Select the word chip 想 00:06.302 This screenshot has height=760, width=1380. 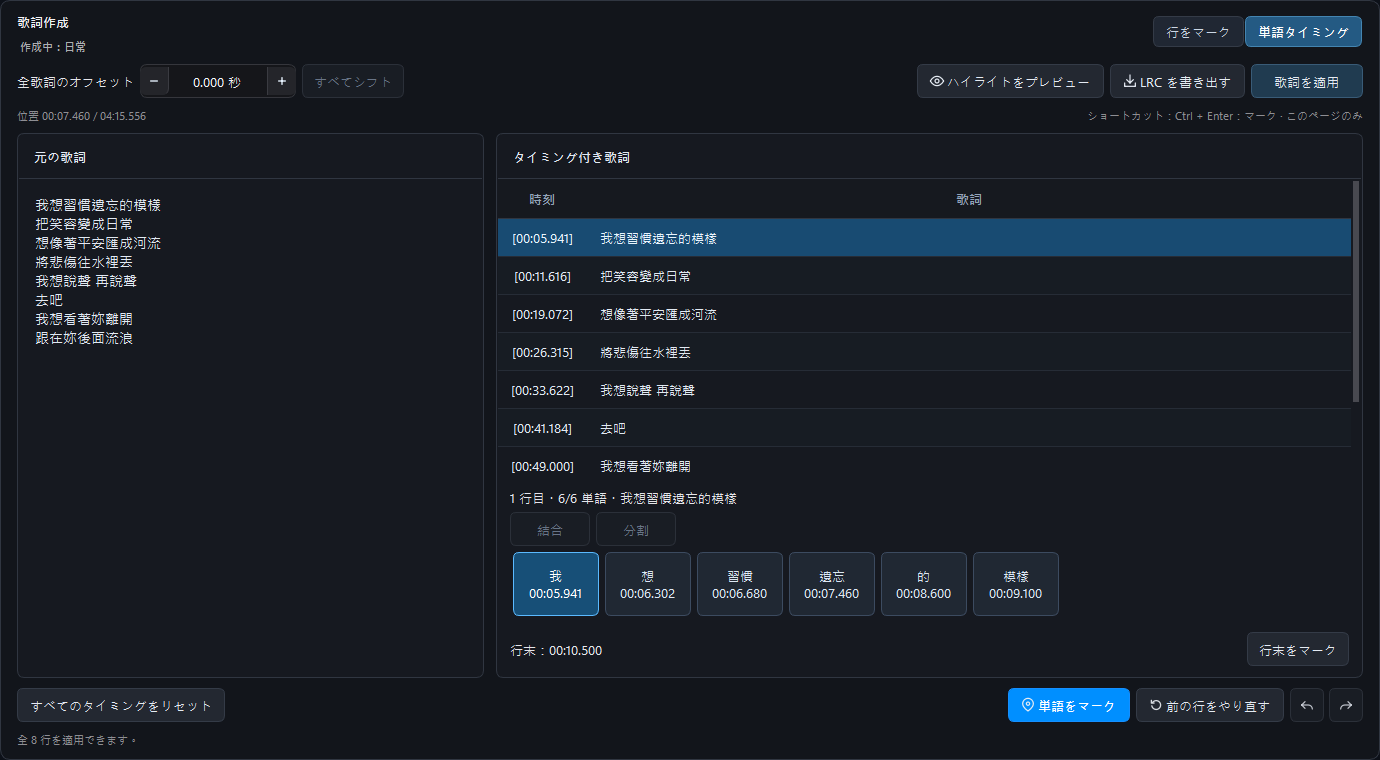point(648,584)
